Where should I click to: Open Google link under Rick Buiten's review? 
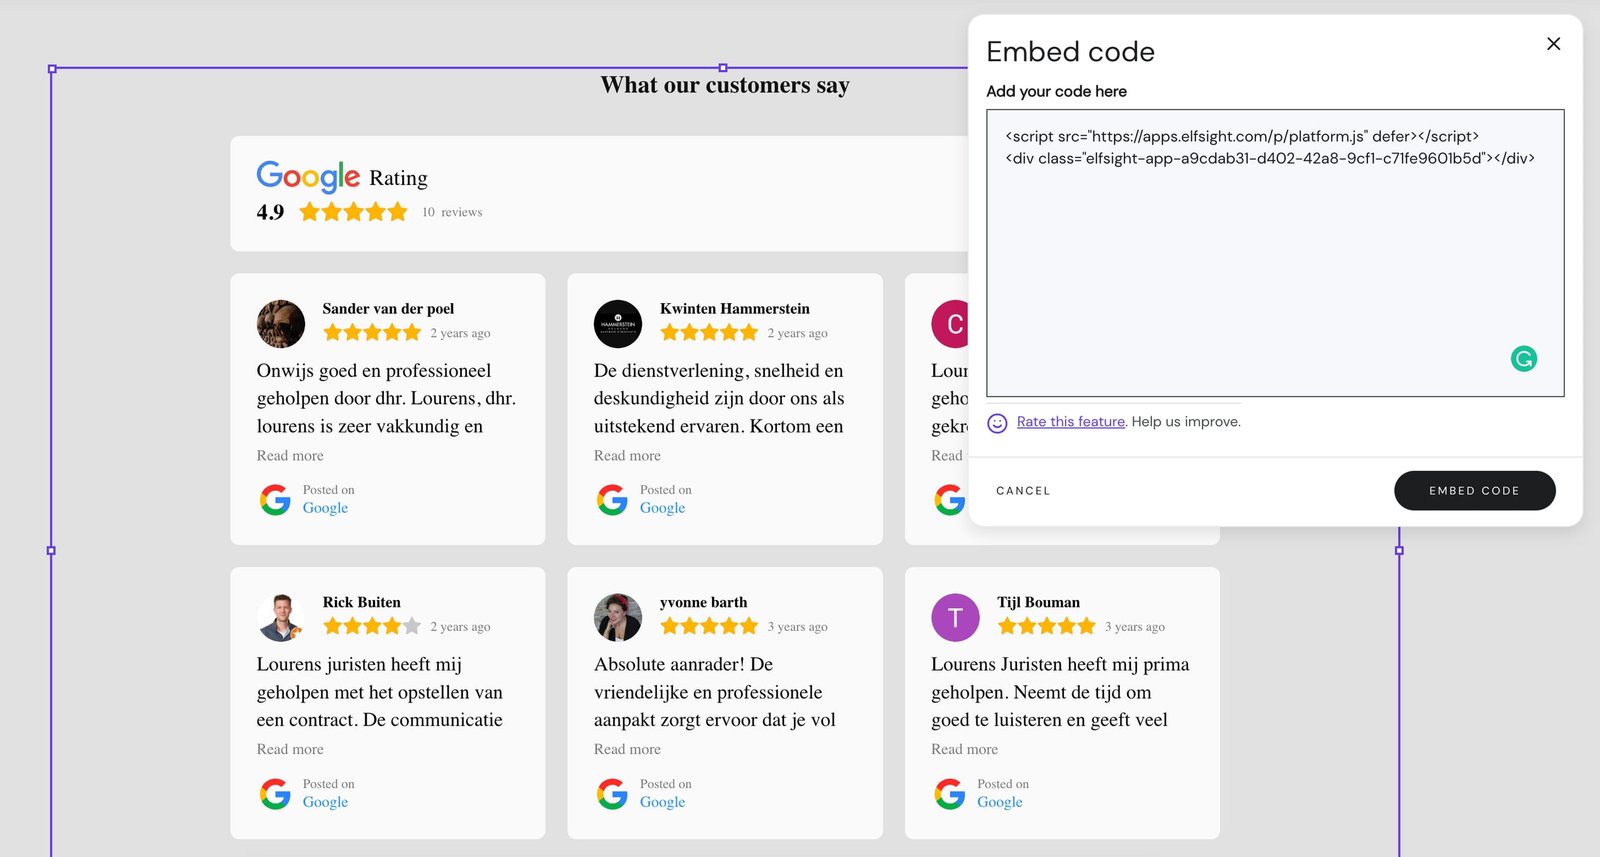pyautogui.click(x=325, y=802)
